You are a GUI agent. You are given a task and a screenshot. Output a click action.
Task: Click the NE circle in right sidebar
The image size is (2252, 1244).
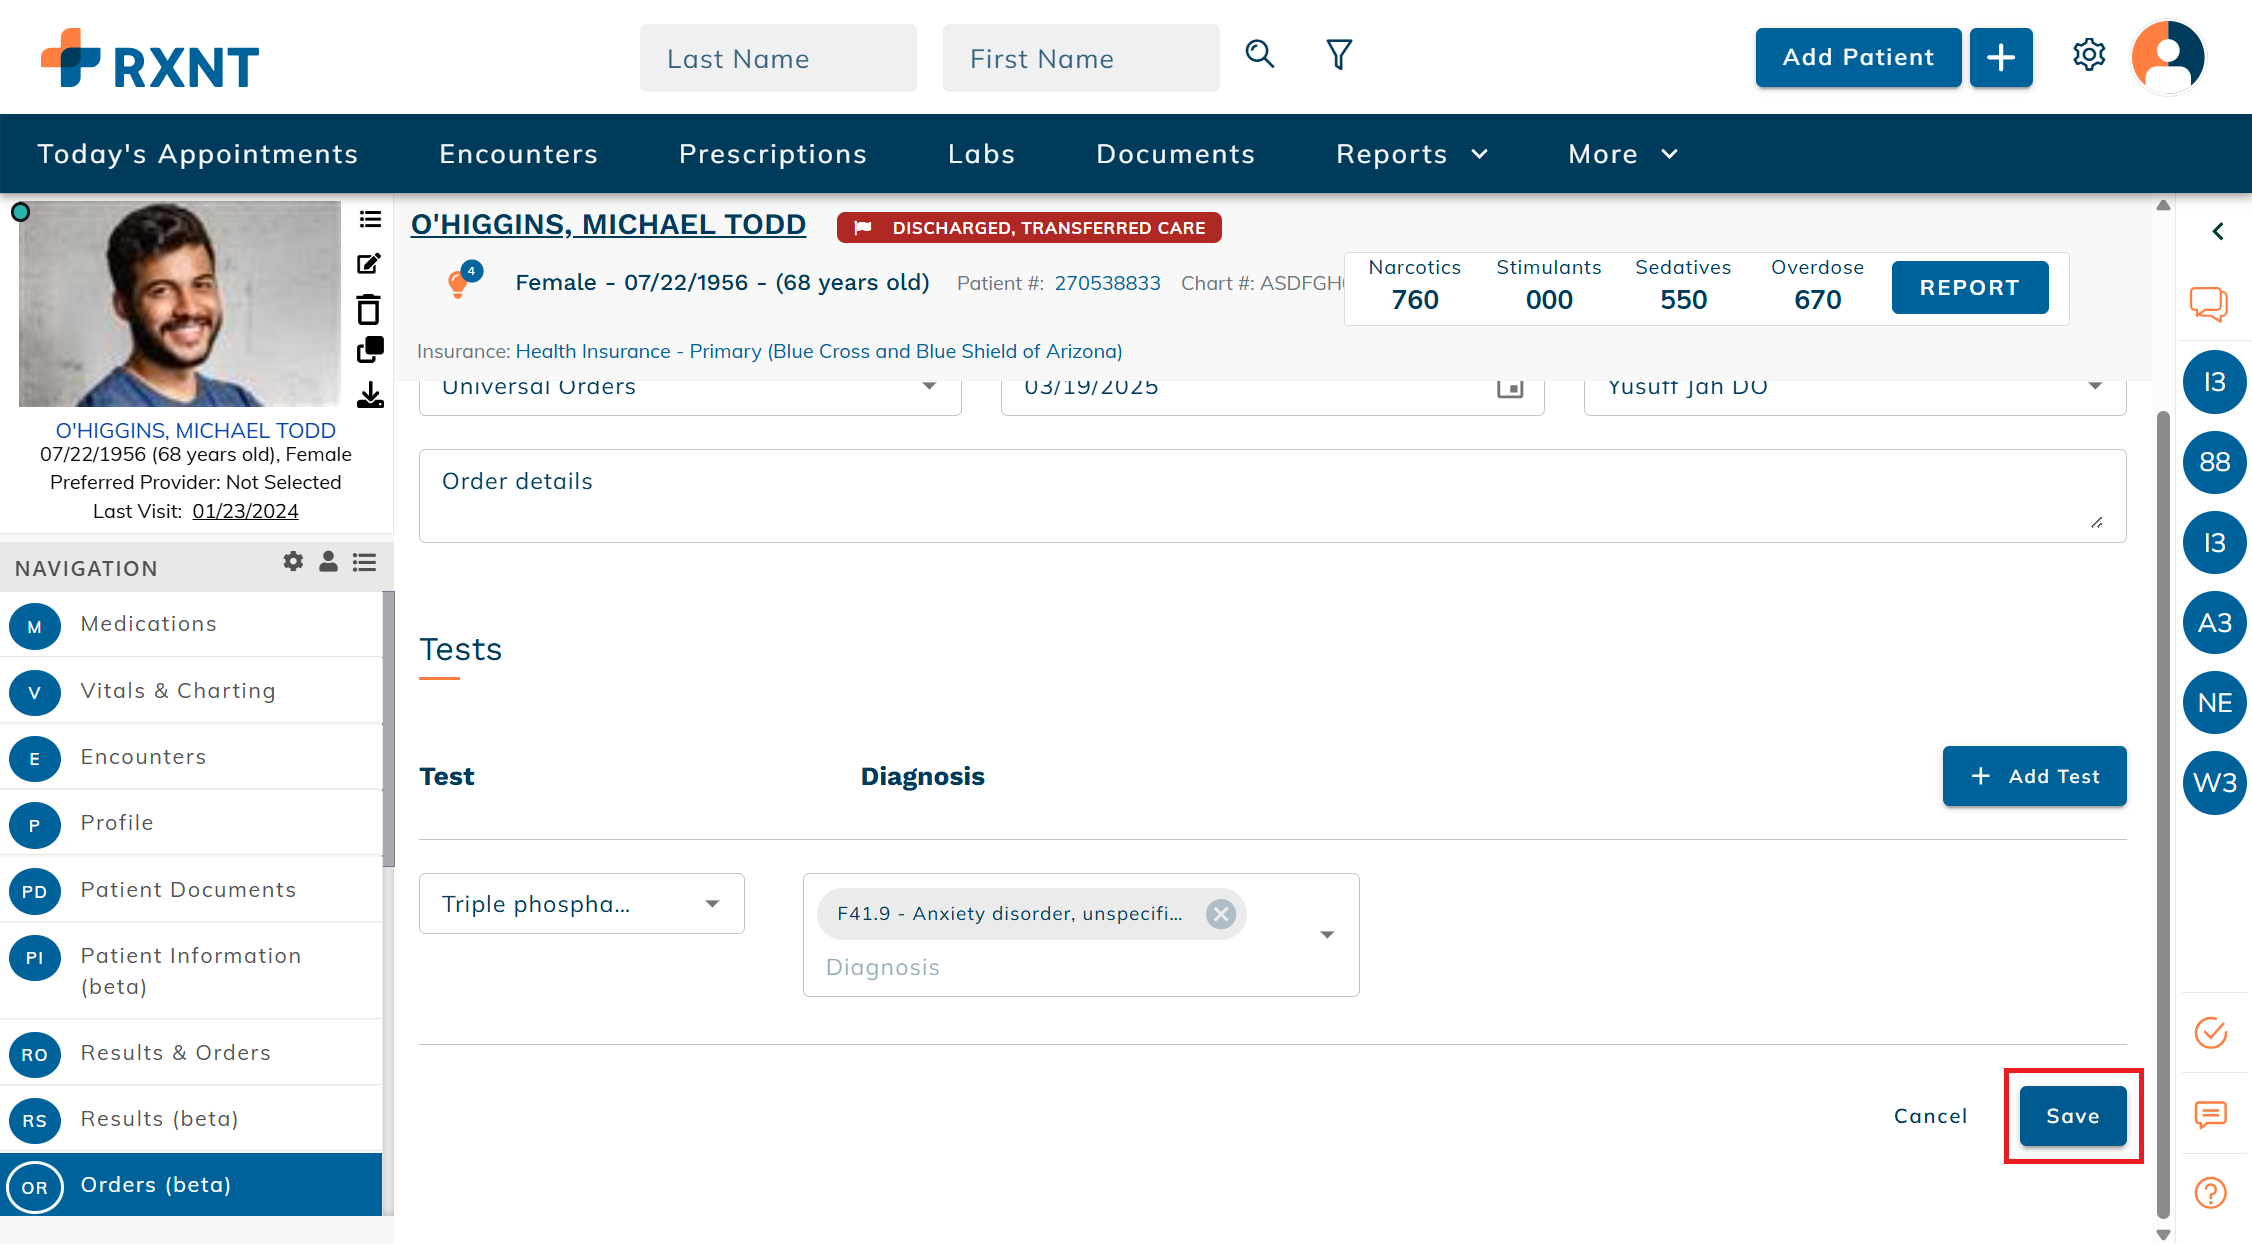pos(2215,703)
